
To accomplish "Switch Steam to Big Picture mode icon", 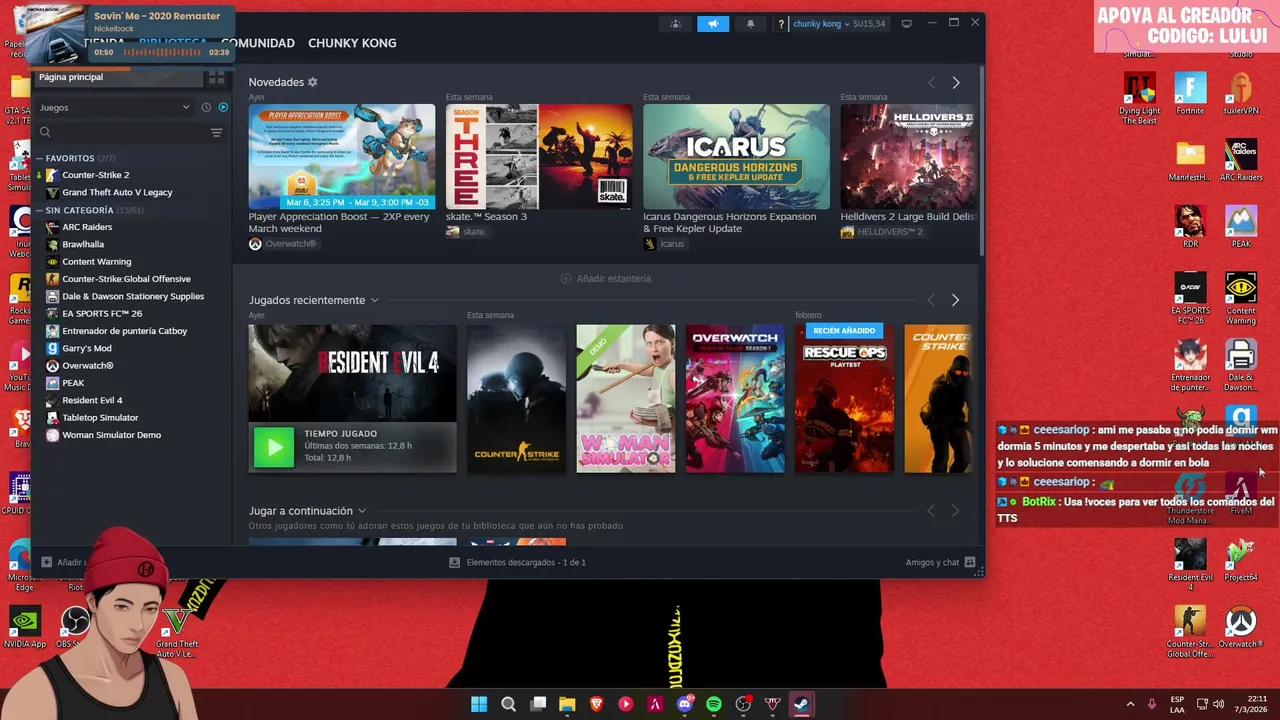I will (x=906, y=24).
